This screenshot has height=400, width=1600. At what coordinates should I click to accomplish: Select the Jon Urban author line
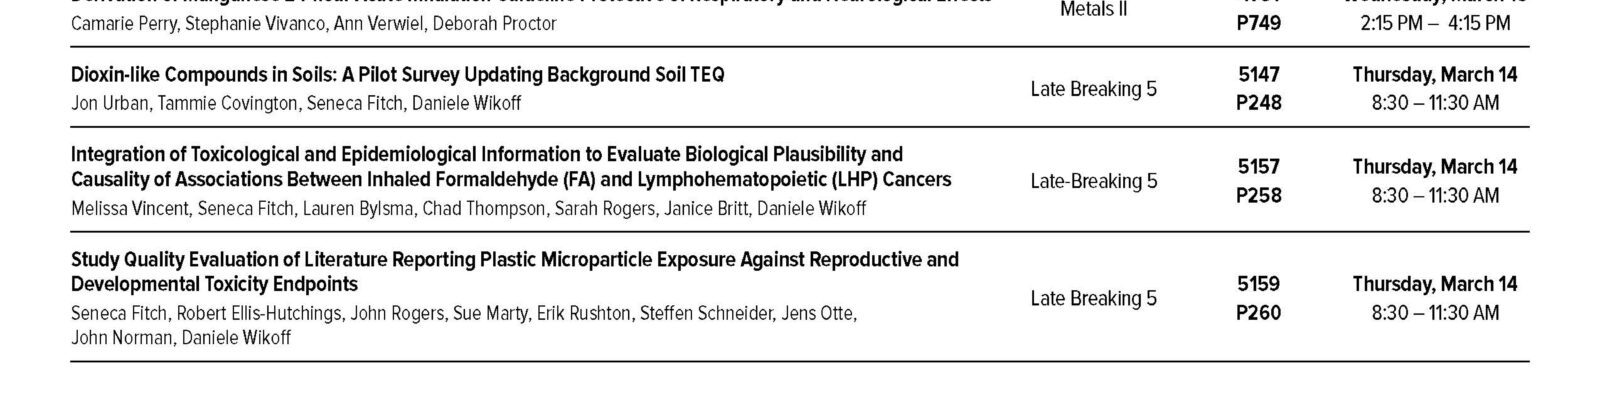click(x=296, y=103)
